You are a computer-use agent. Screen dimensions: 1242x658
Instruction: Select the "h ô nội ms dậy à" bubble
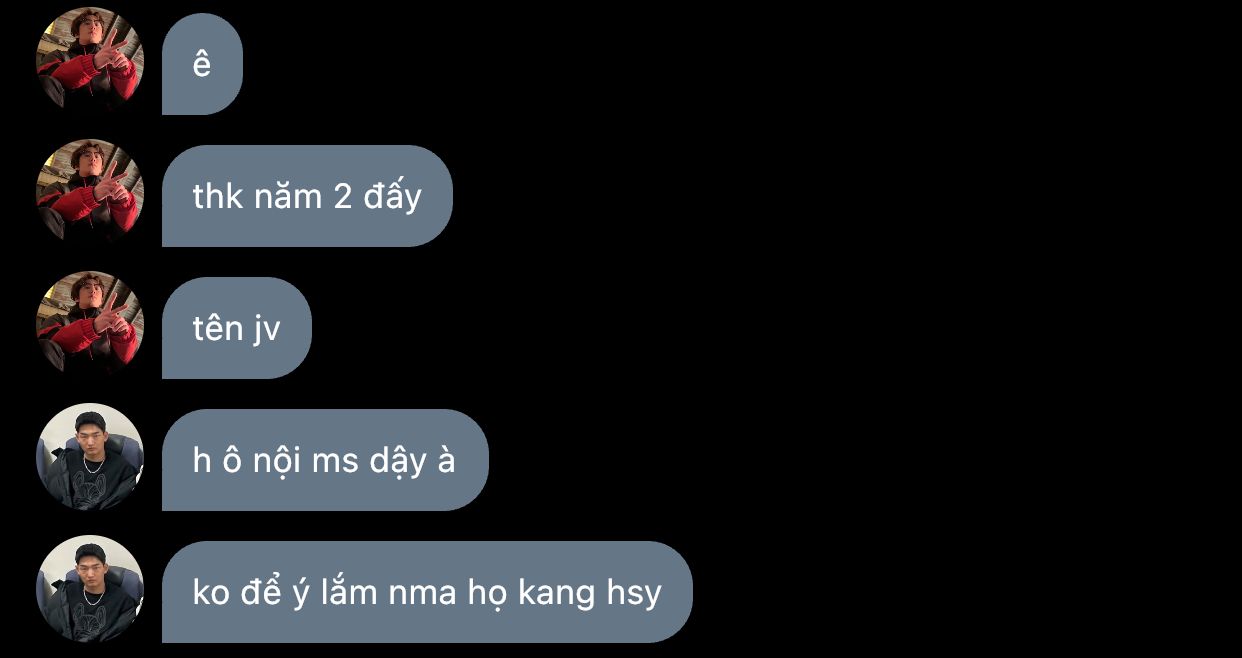click(x=325, y=460)
